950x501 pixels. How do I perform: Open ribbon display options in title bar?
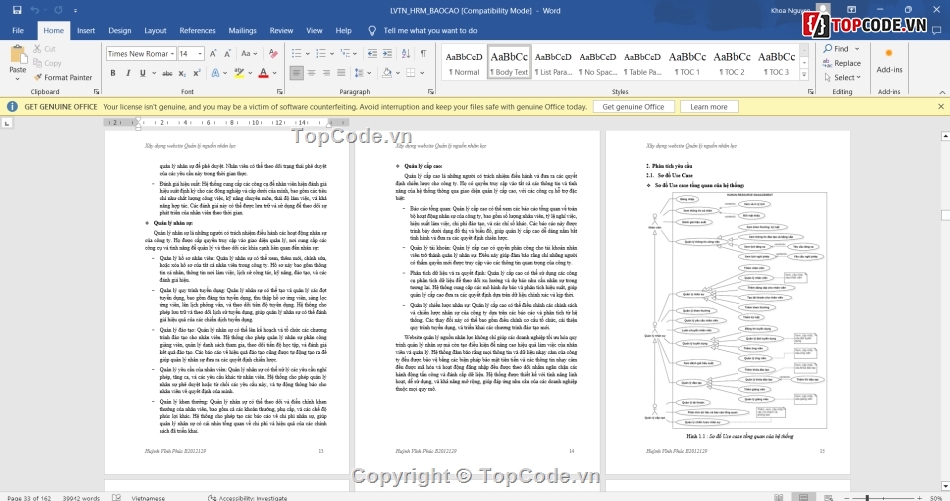(851, 10)
